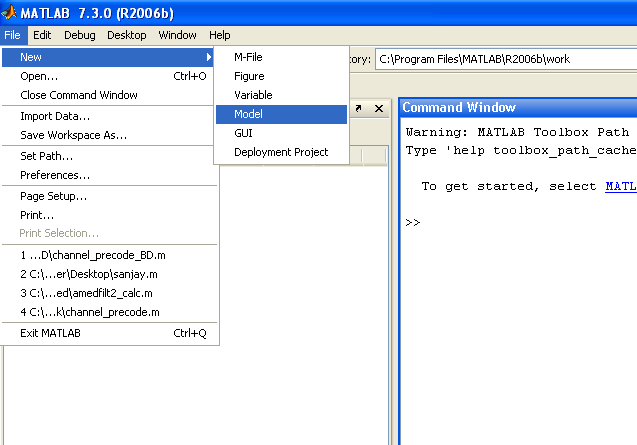The image size is (637, 445).
Task: Open recent file amedfilt2_calc.m
Action: 108,293
